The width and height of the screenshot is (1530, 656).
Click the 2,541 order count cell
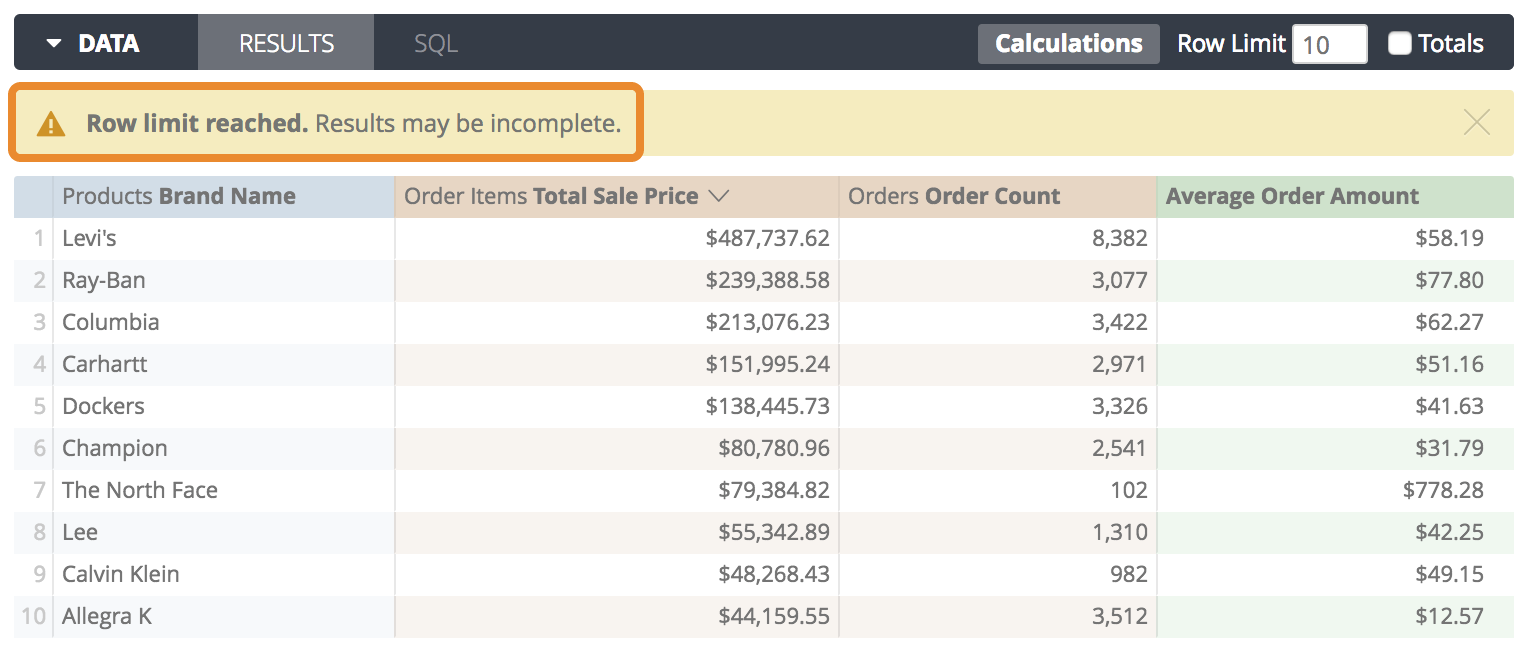tap(997, 448)
